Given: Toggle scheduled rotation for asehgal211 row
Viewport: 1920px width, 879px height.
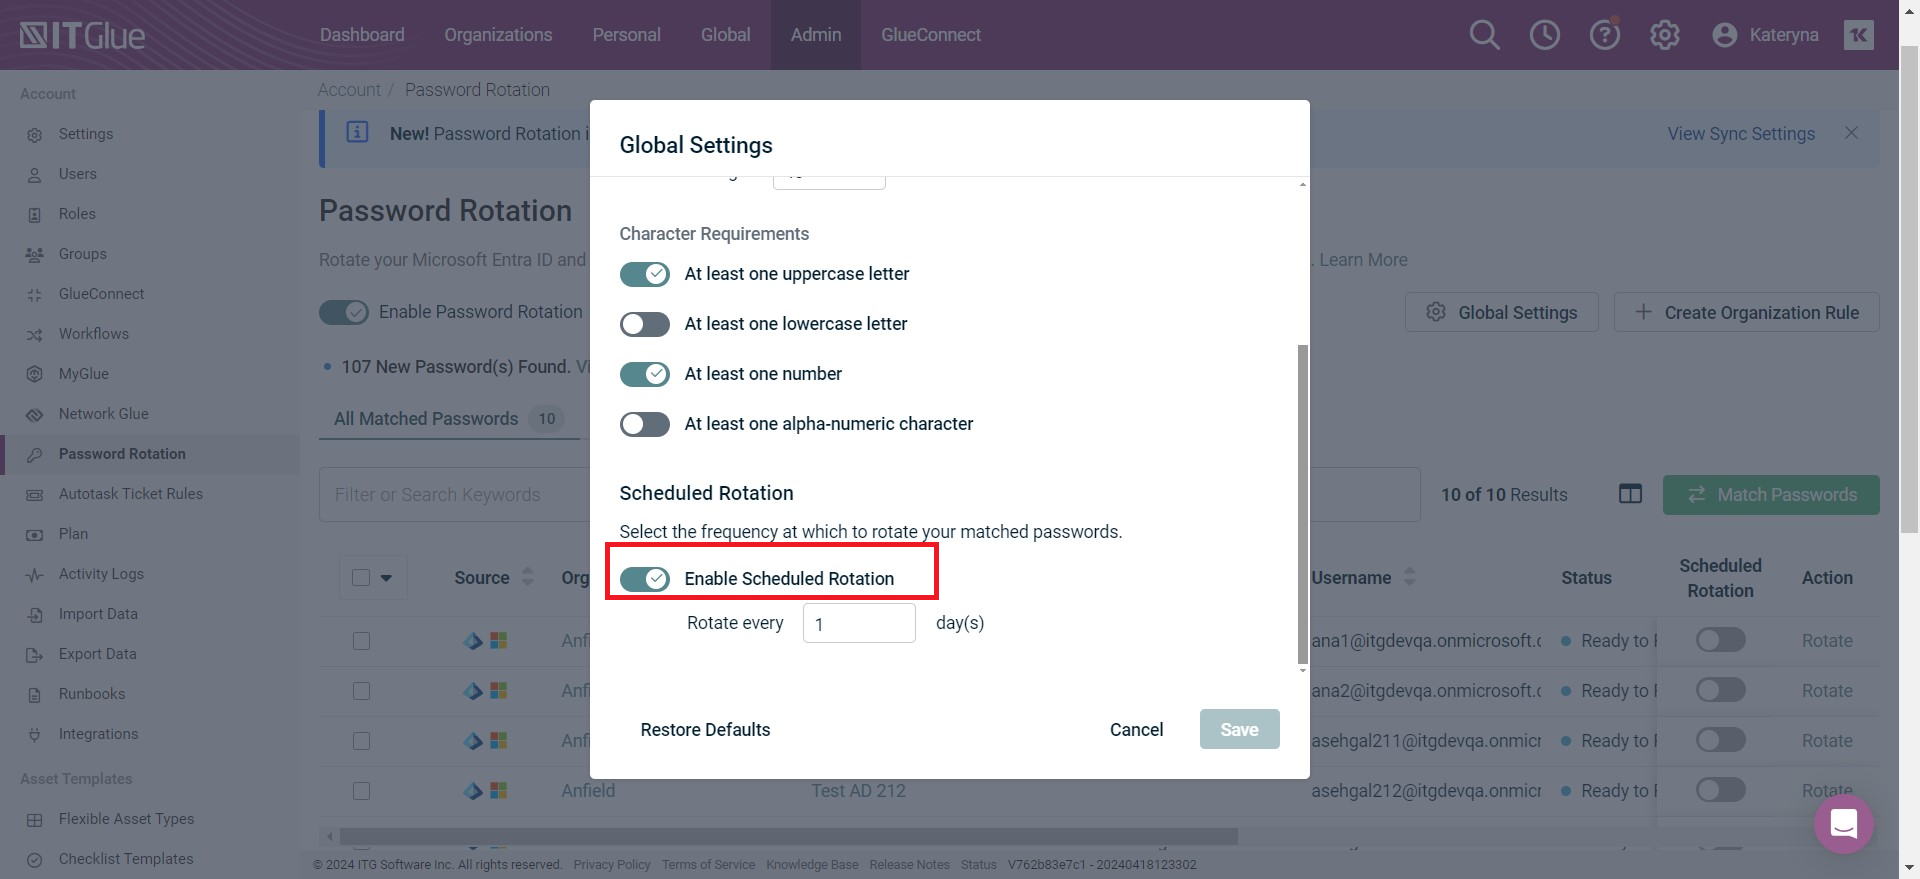Looking at the screenshot, I should (1720, 740).
